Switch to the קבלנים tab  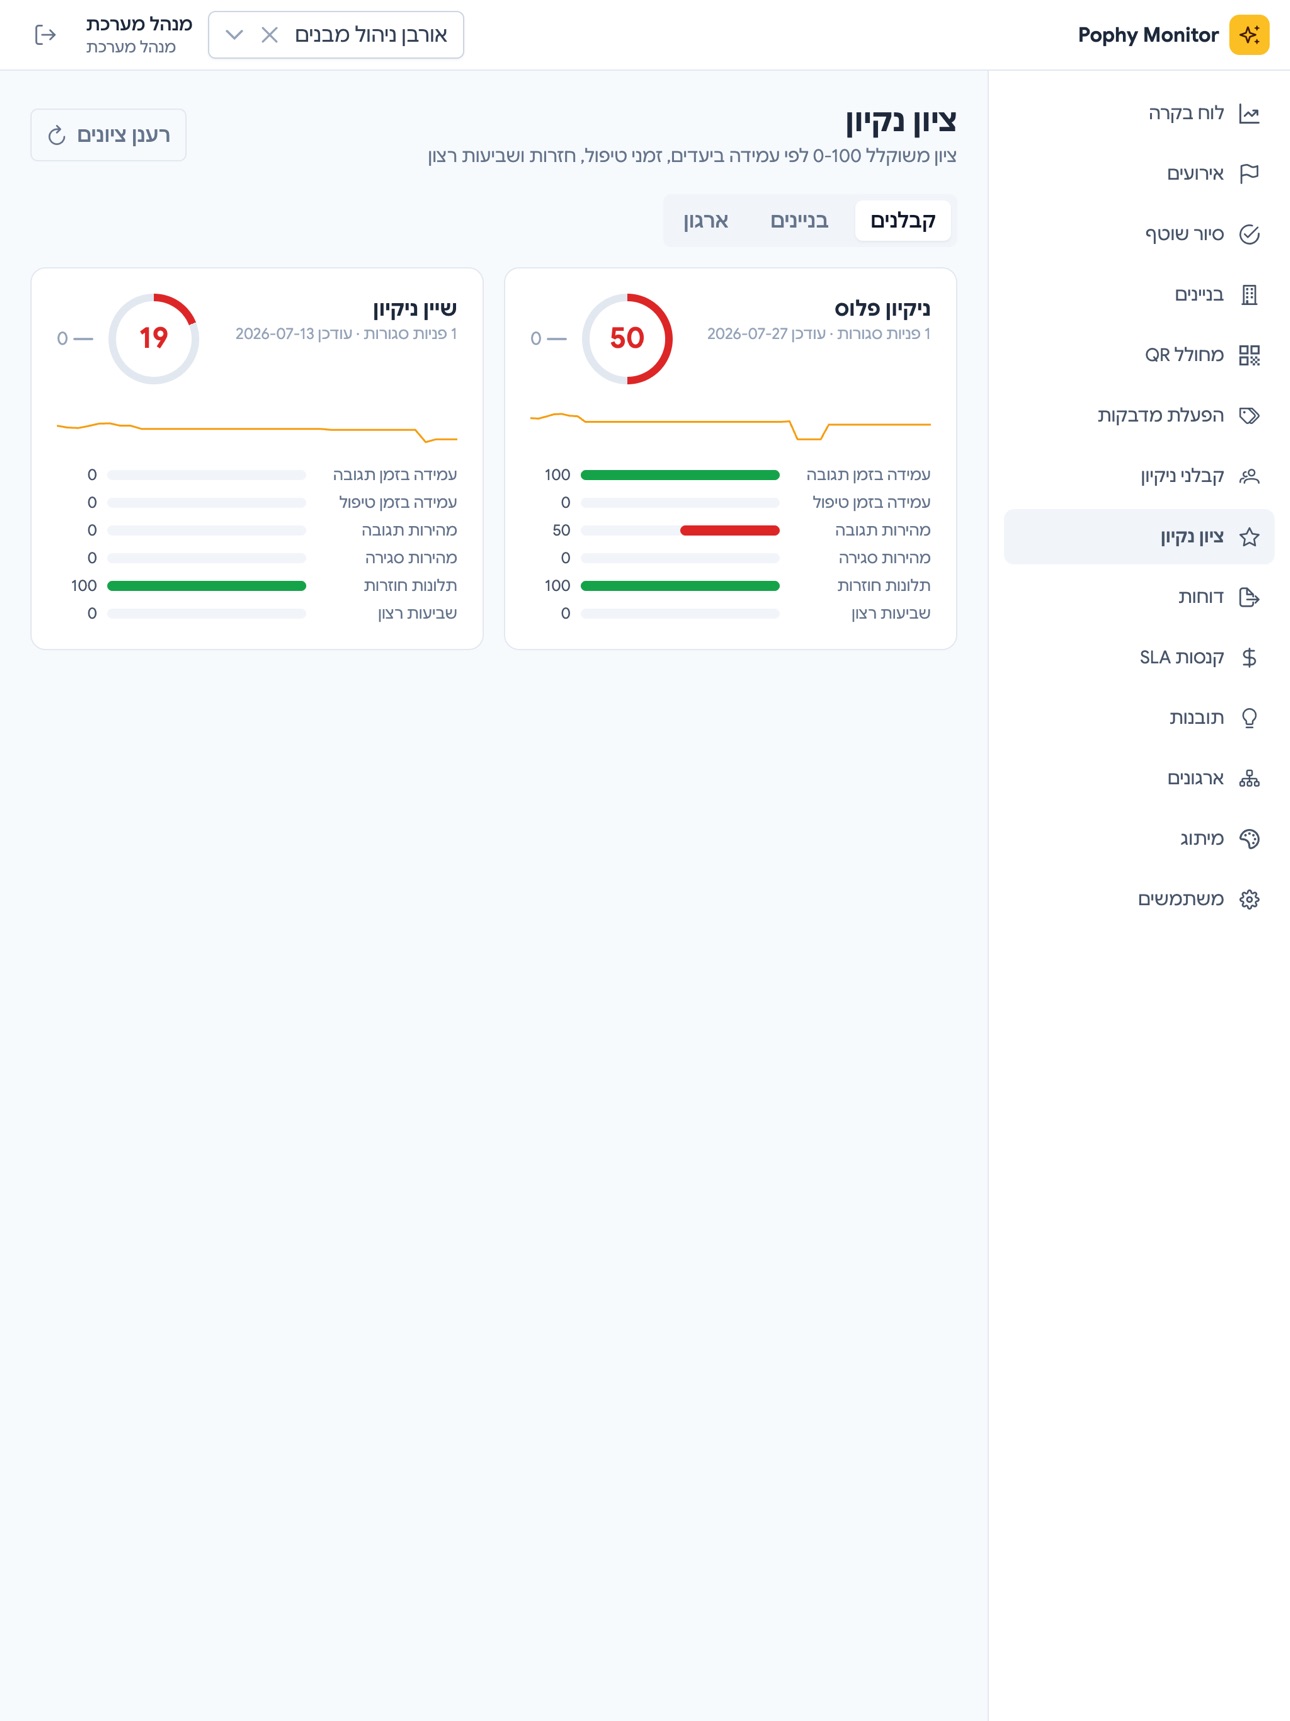(903, 220)
